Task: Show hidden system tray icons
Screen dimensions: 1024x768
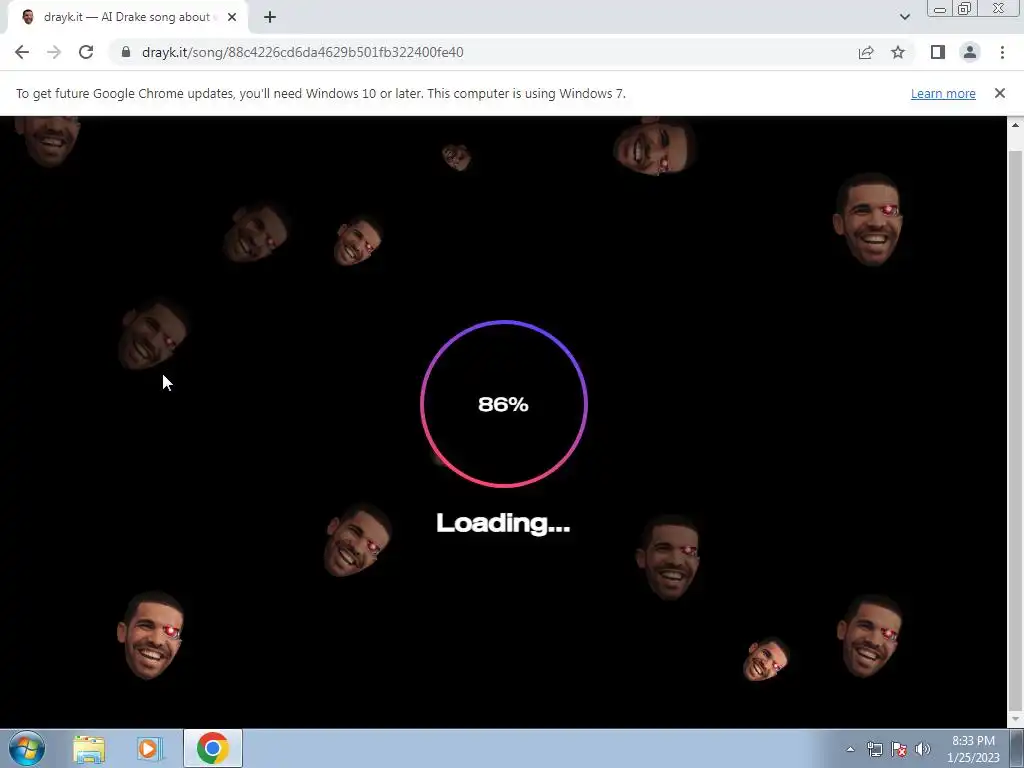Action: 850,749
